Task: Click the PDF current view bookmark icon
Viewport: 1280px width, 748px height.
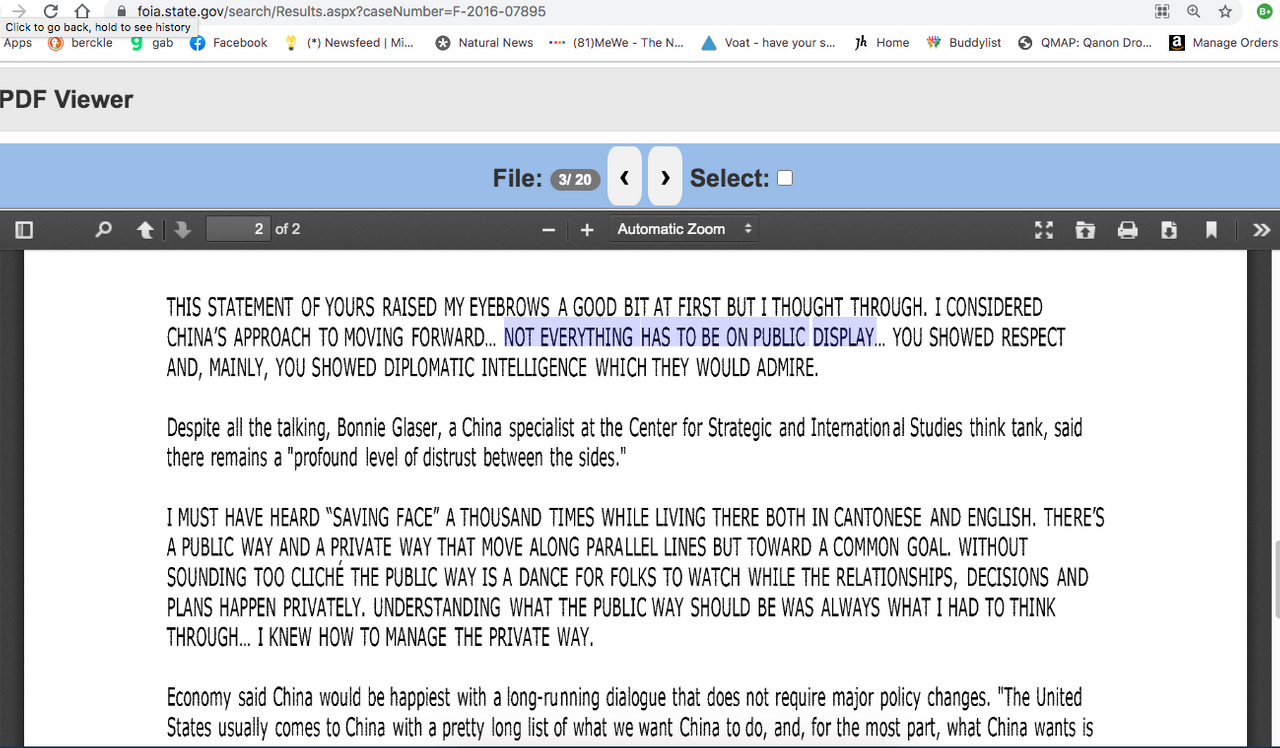Action: coord(1211,230)
